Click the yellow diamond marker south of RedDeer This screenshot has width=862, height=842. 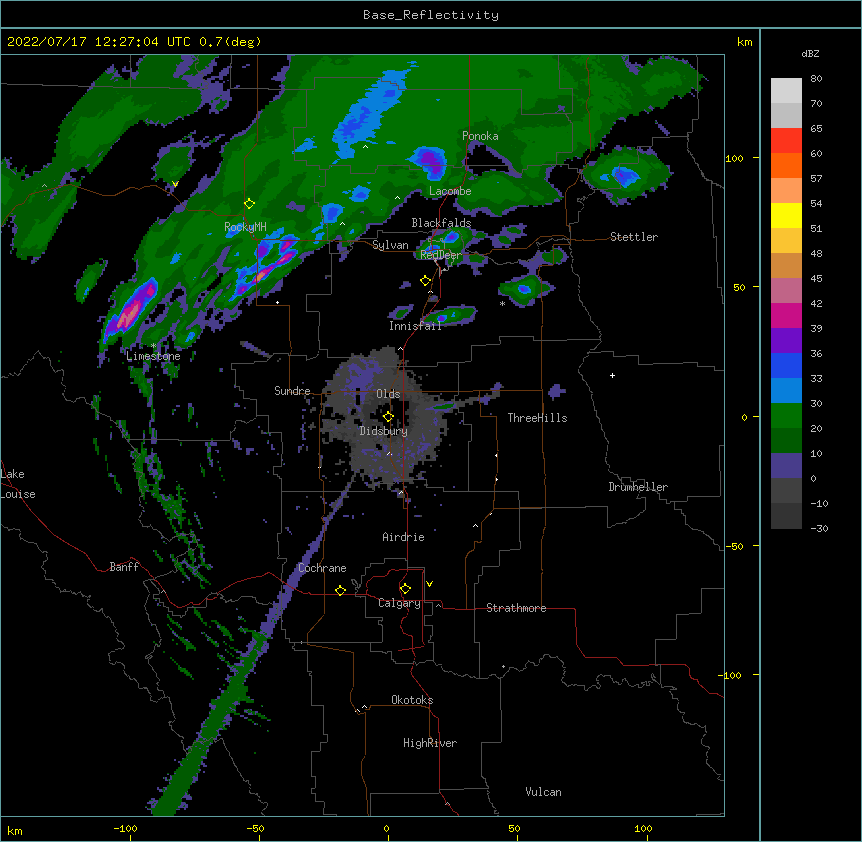tap(426, 281)
